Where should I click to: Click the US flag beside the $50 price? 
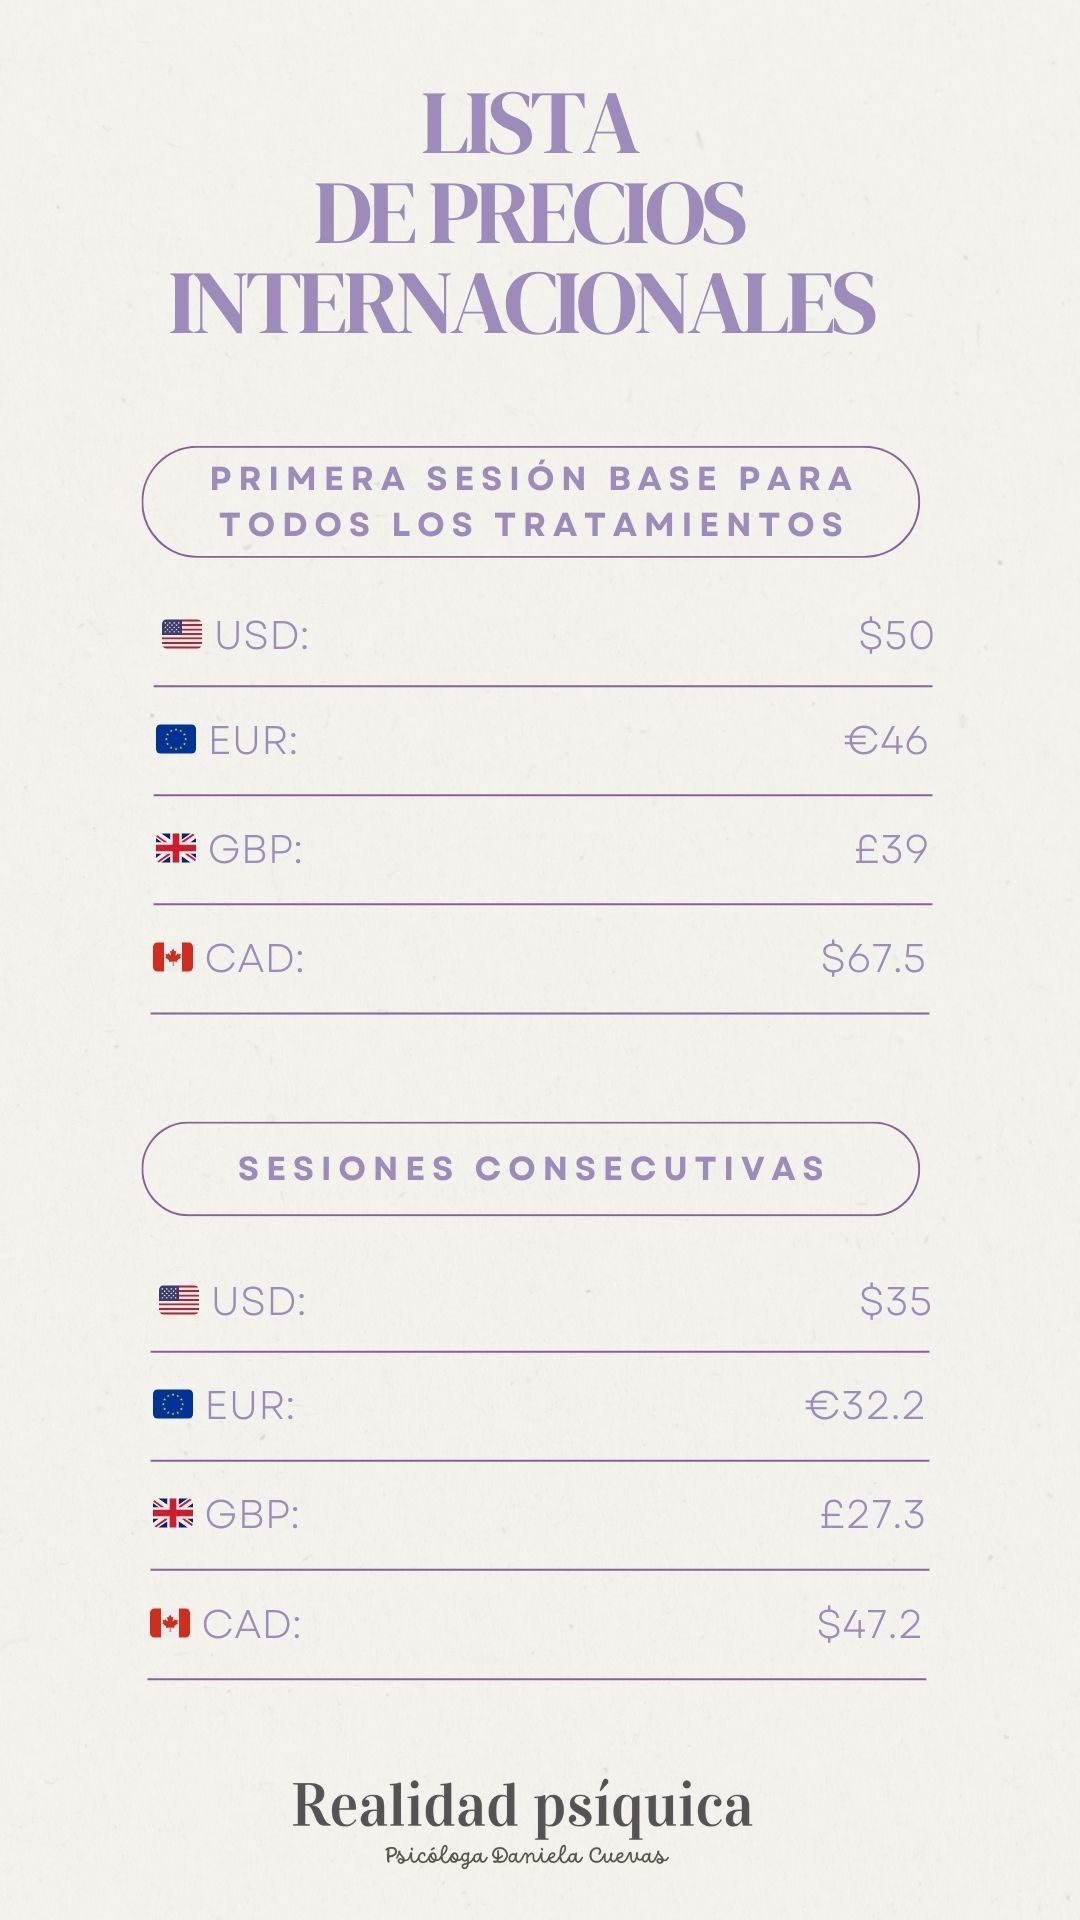click(181, 634)
